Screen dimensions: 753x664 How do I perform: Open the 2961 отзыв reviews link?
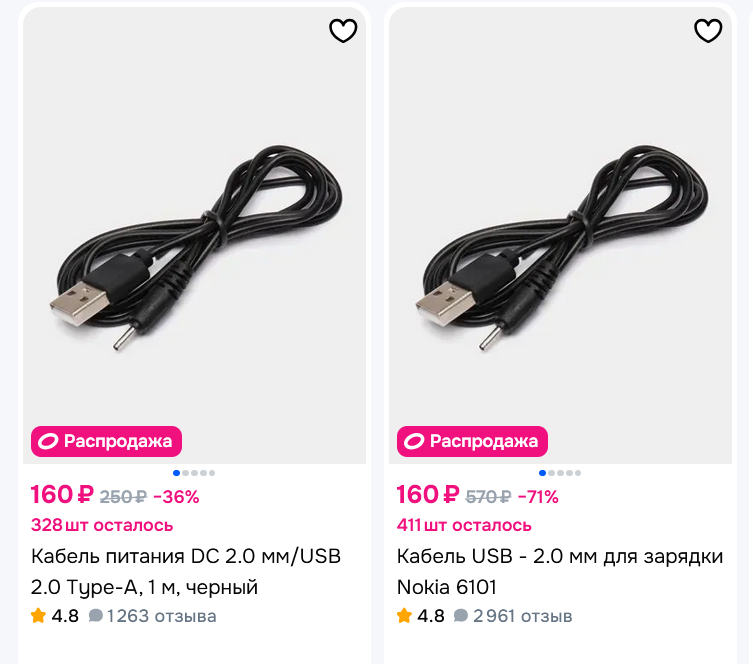pos(523,616)
